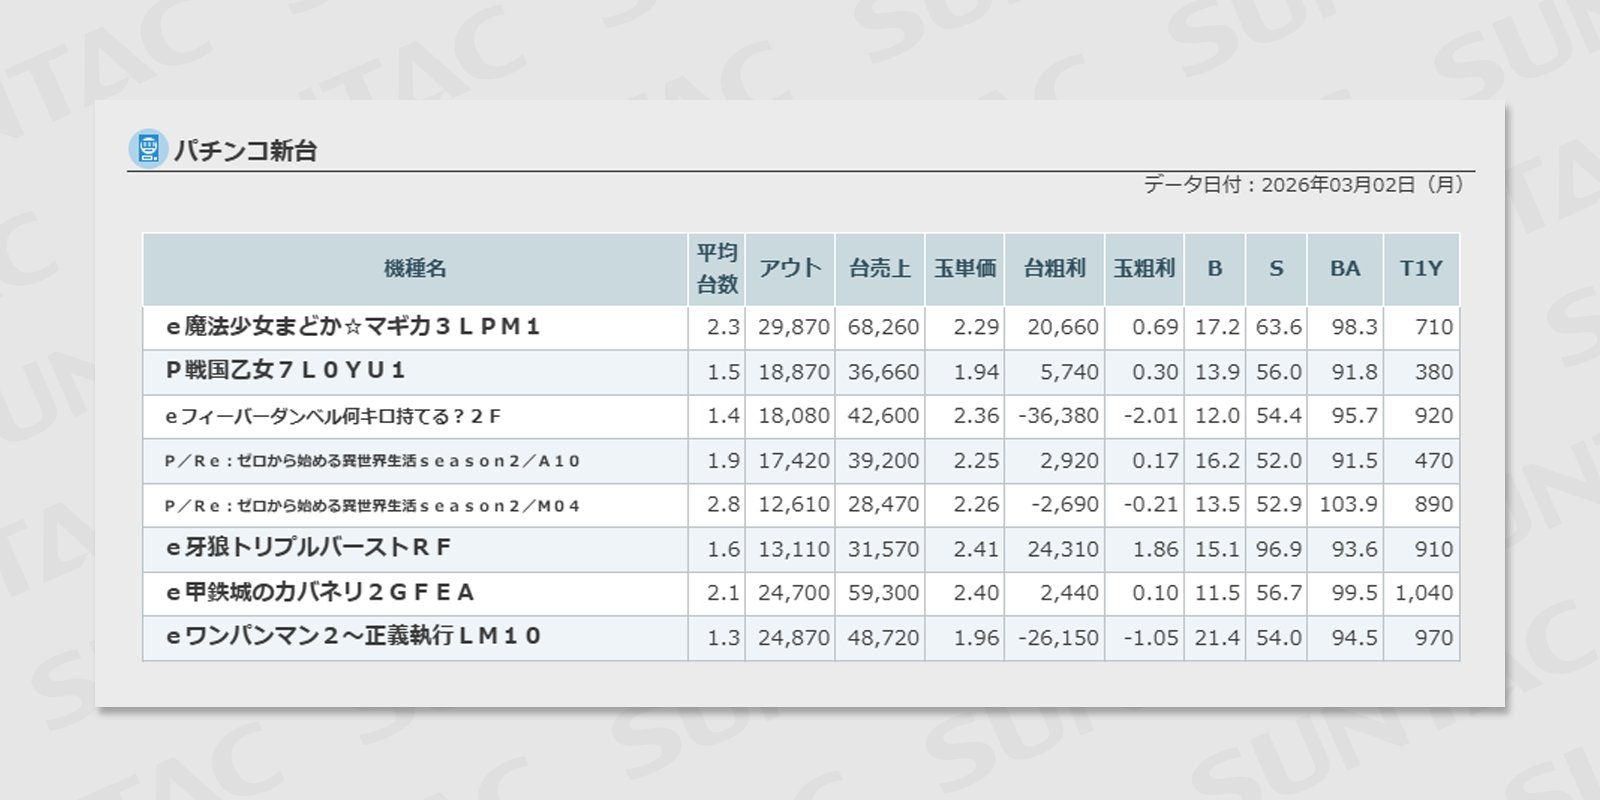
Task: Open the Re:ゼロ season2/A10 machine entry
Action: click(x=372, y=461)
